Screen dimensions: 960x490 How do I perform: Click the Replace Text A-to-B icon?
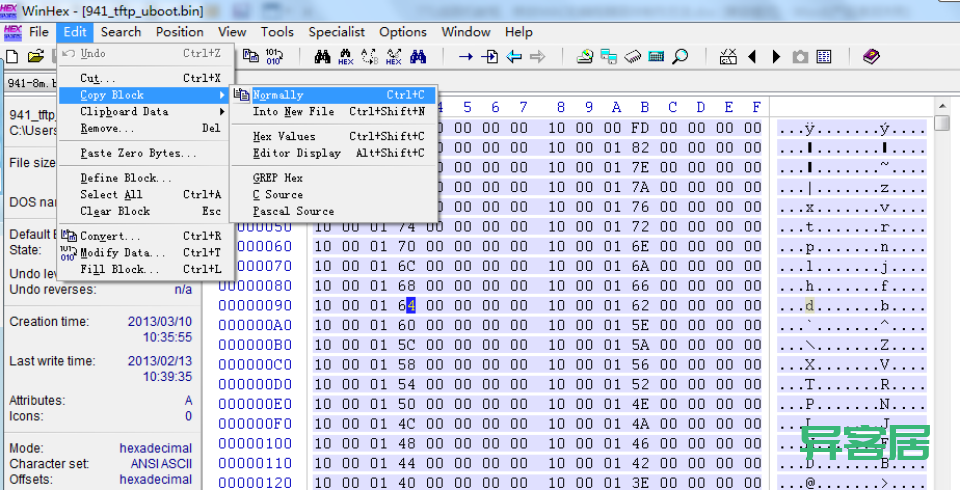(x=370, y=57)
